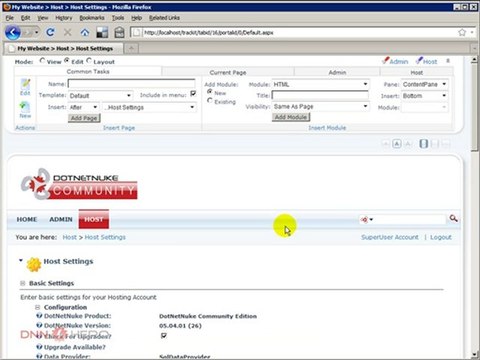Switch to the Host control panel tab
Image resolution: width=480 pixels, height=360 pixels.
(x=417, y=72)
